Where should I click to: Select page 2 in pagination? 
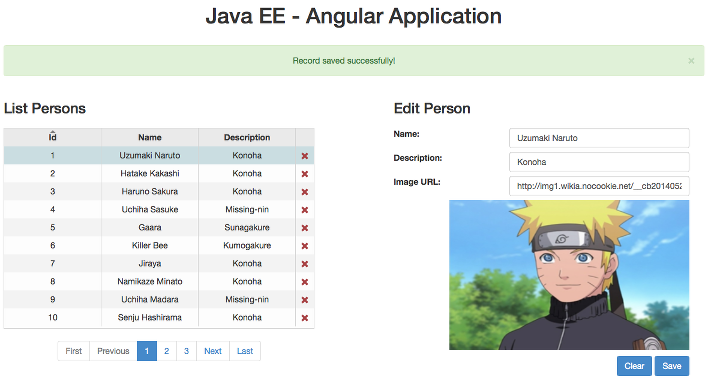point(167,351)
